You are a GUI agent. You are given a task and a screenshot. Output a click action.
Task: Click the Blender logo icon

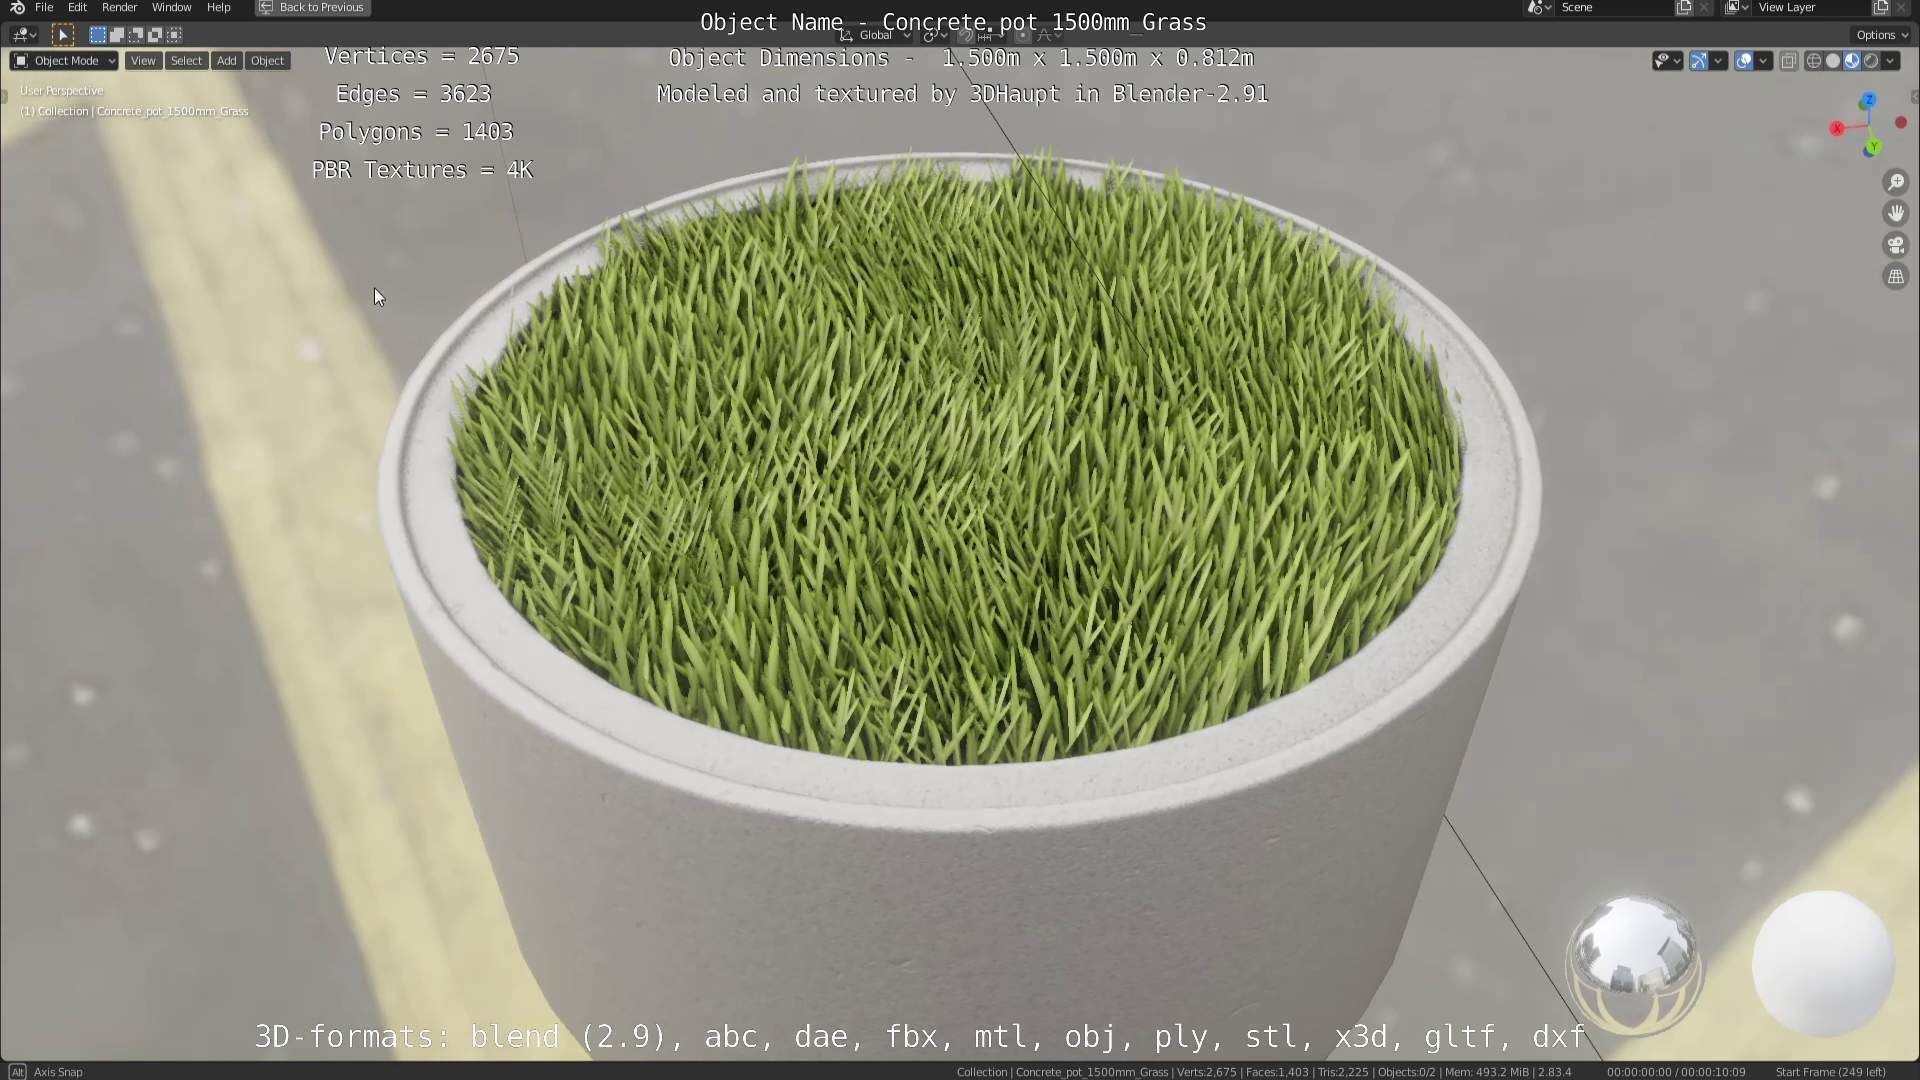[x=16, y=7]
